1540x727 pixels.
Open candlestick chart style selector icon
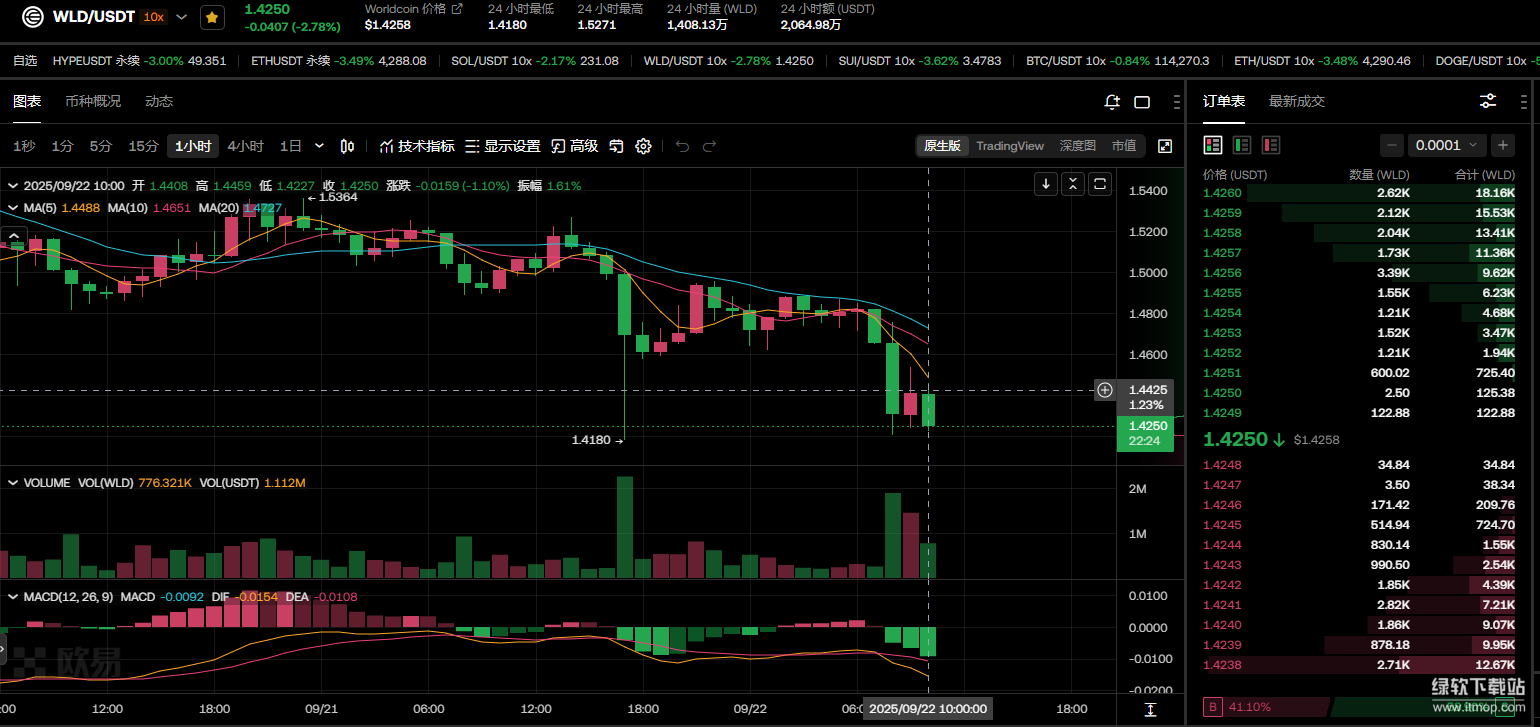347,146
